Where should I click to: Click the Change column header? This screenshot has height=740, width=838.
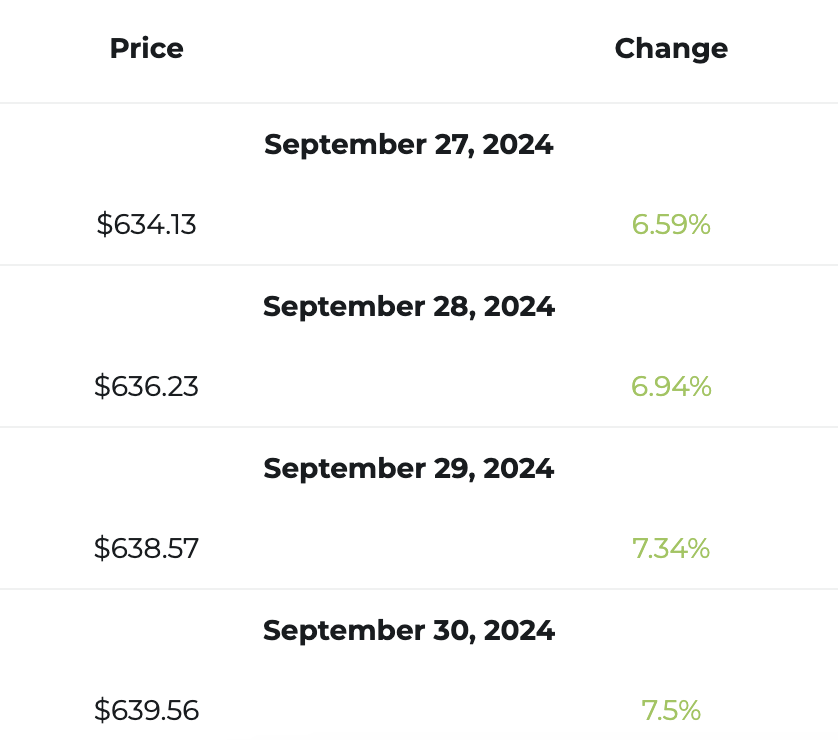click(x=671, y=49)
